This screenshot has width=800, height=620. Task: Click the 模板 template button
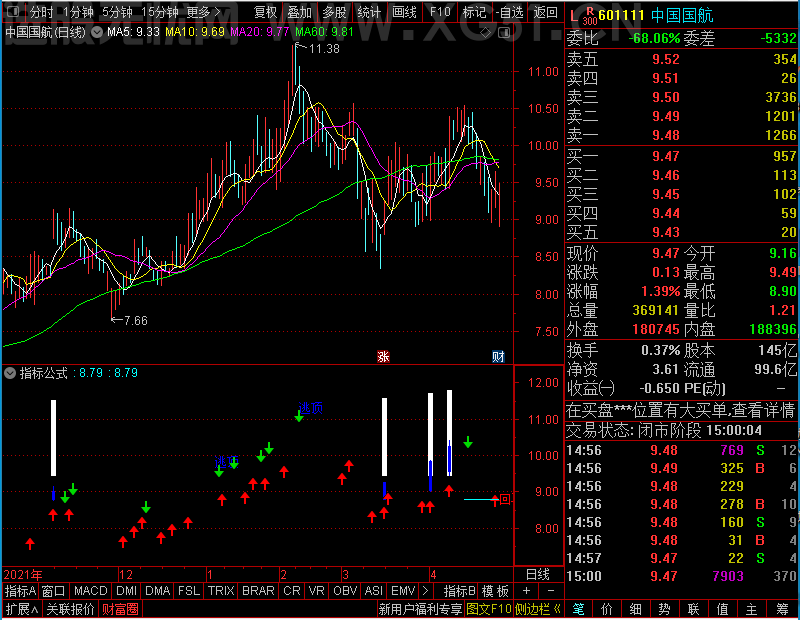tap(495, 590)
